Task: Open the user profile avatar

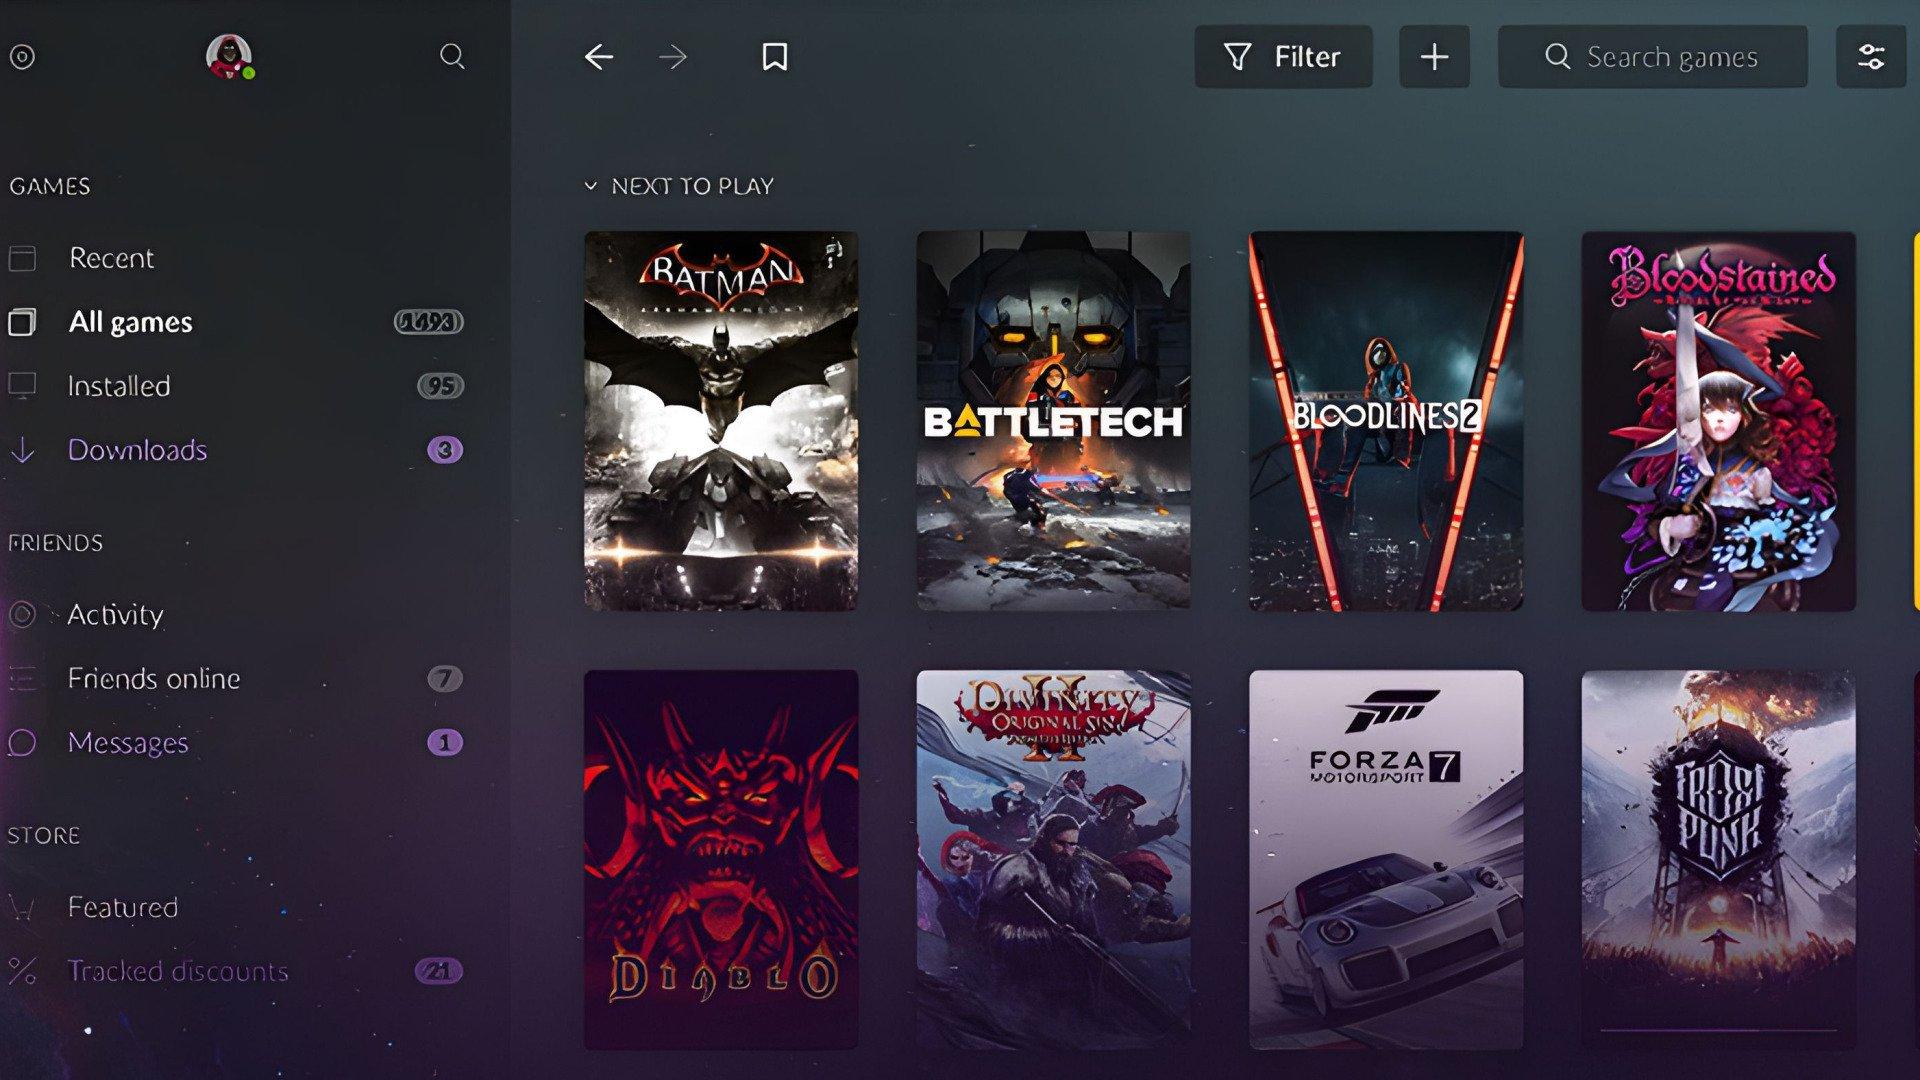Action: pos(229,56)
